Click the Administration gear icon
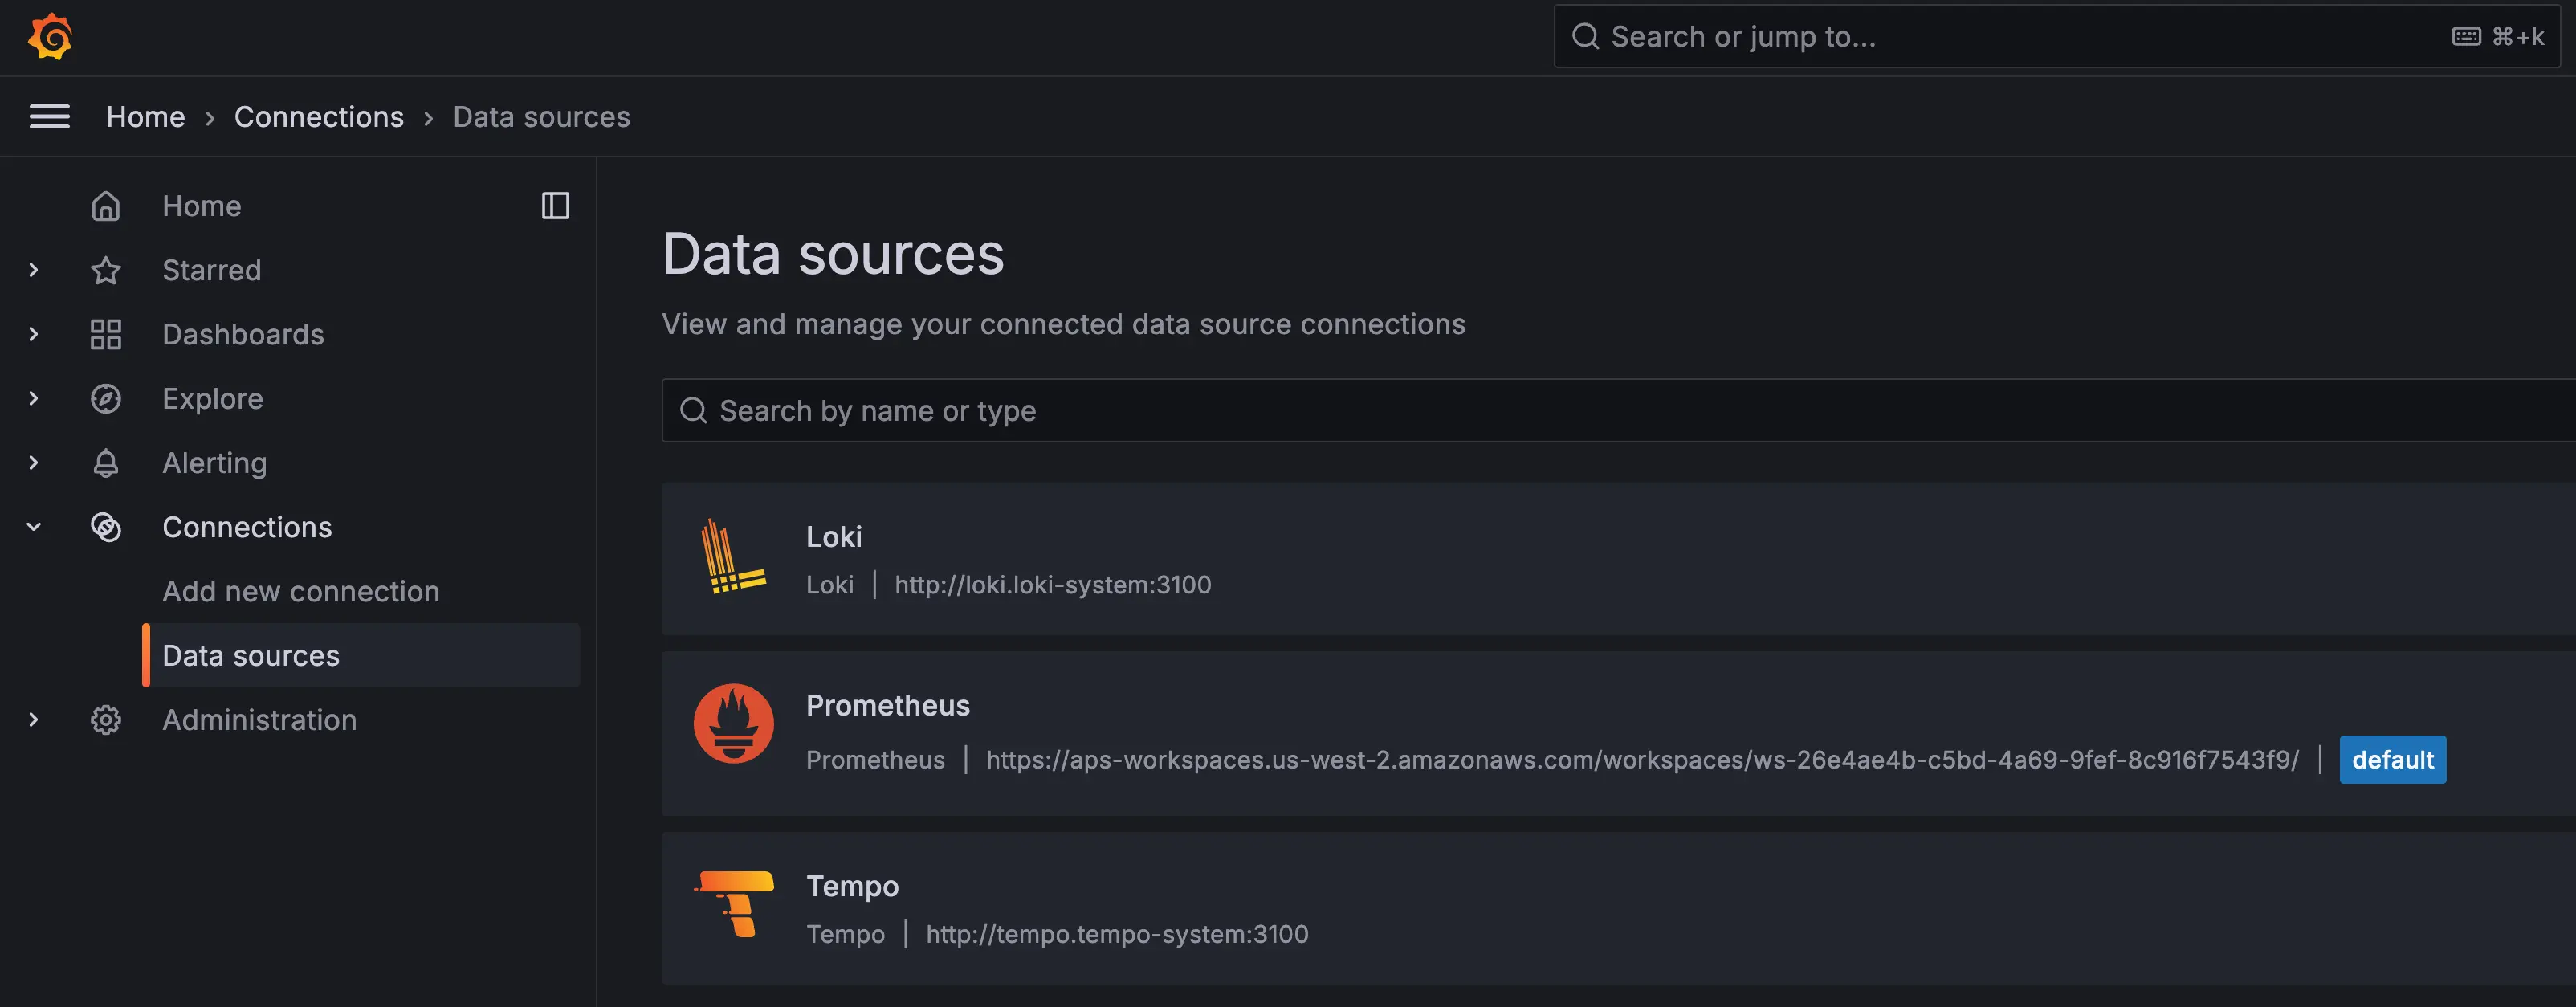 click(x=106, y=720)
